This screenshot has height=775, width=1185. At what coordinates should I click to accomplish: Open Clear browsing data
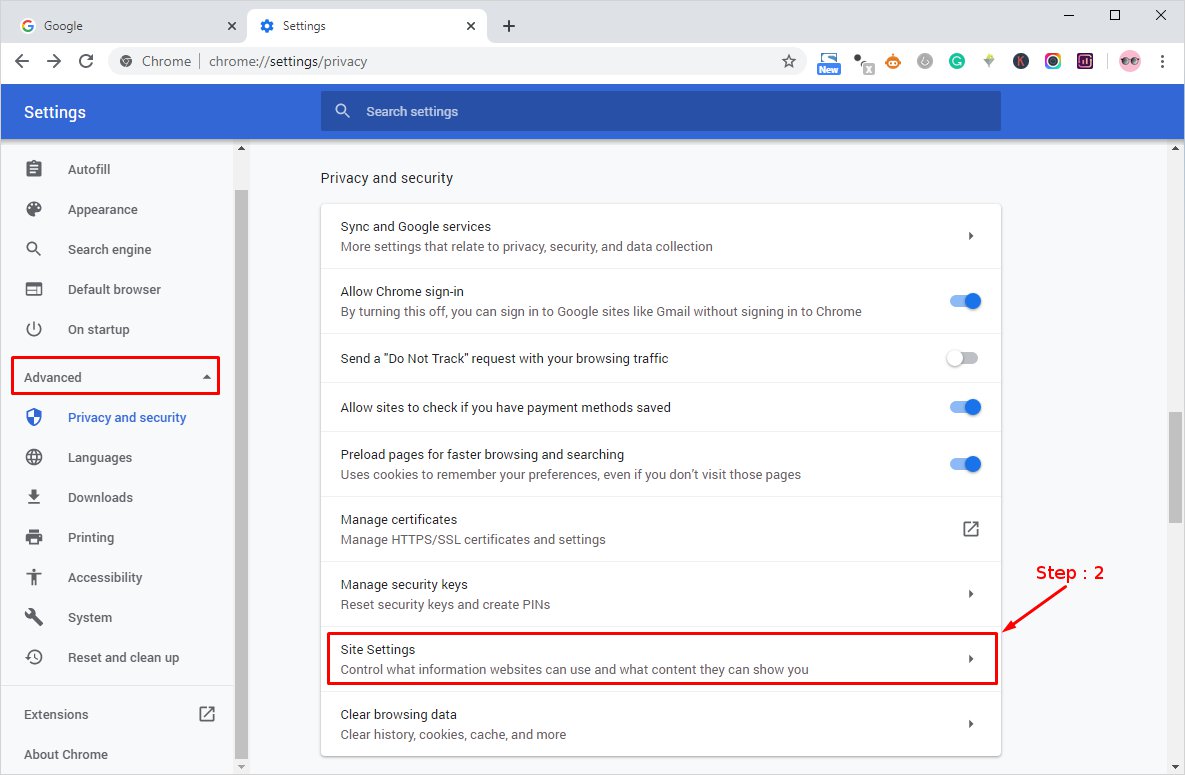(x=660, y=724)
